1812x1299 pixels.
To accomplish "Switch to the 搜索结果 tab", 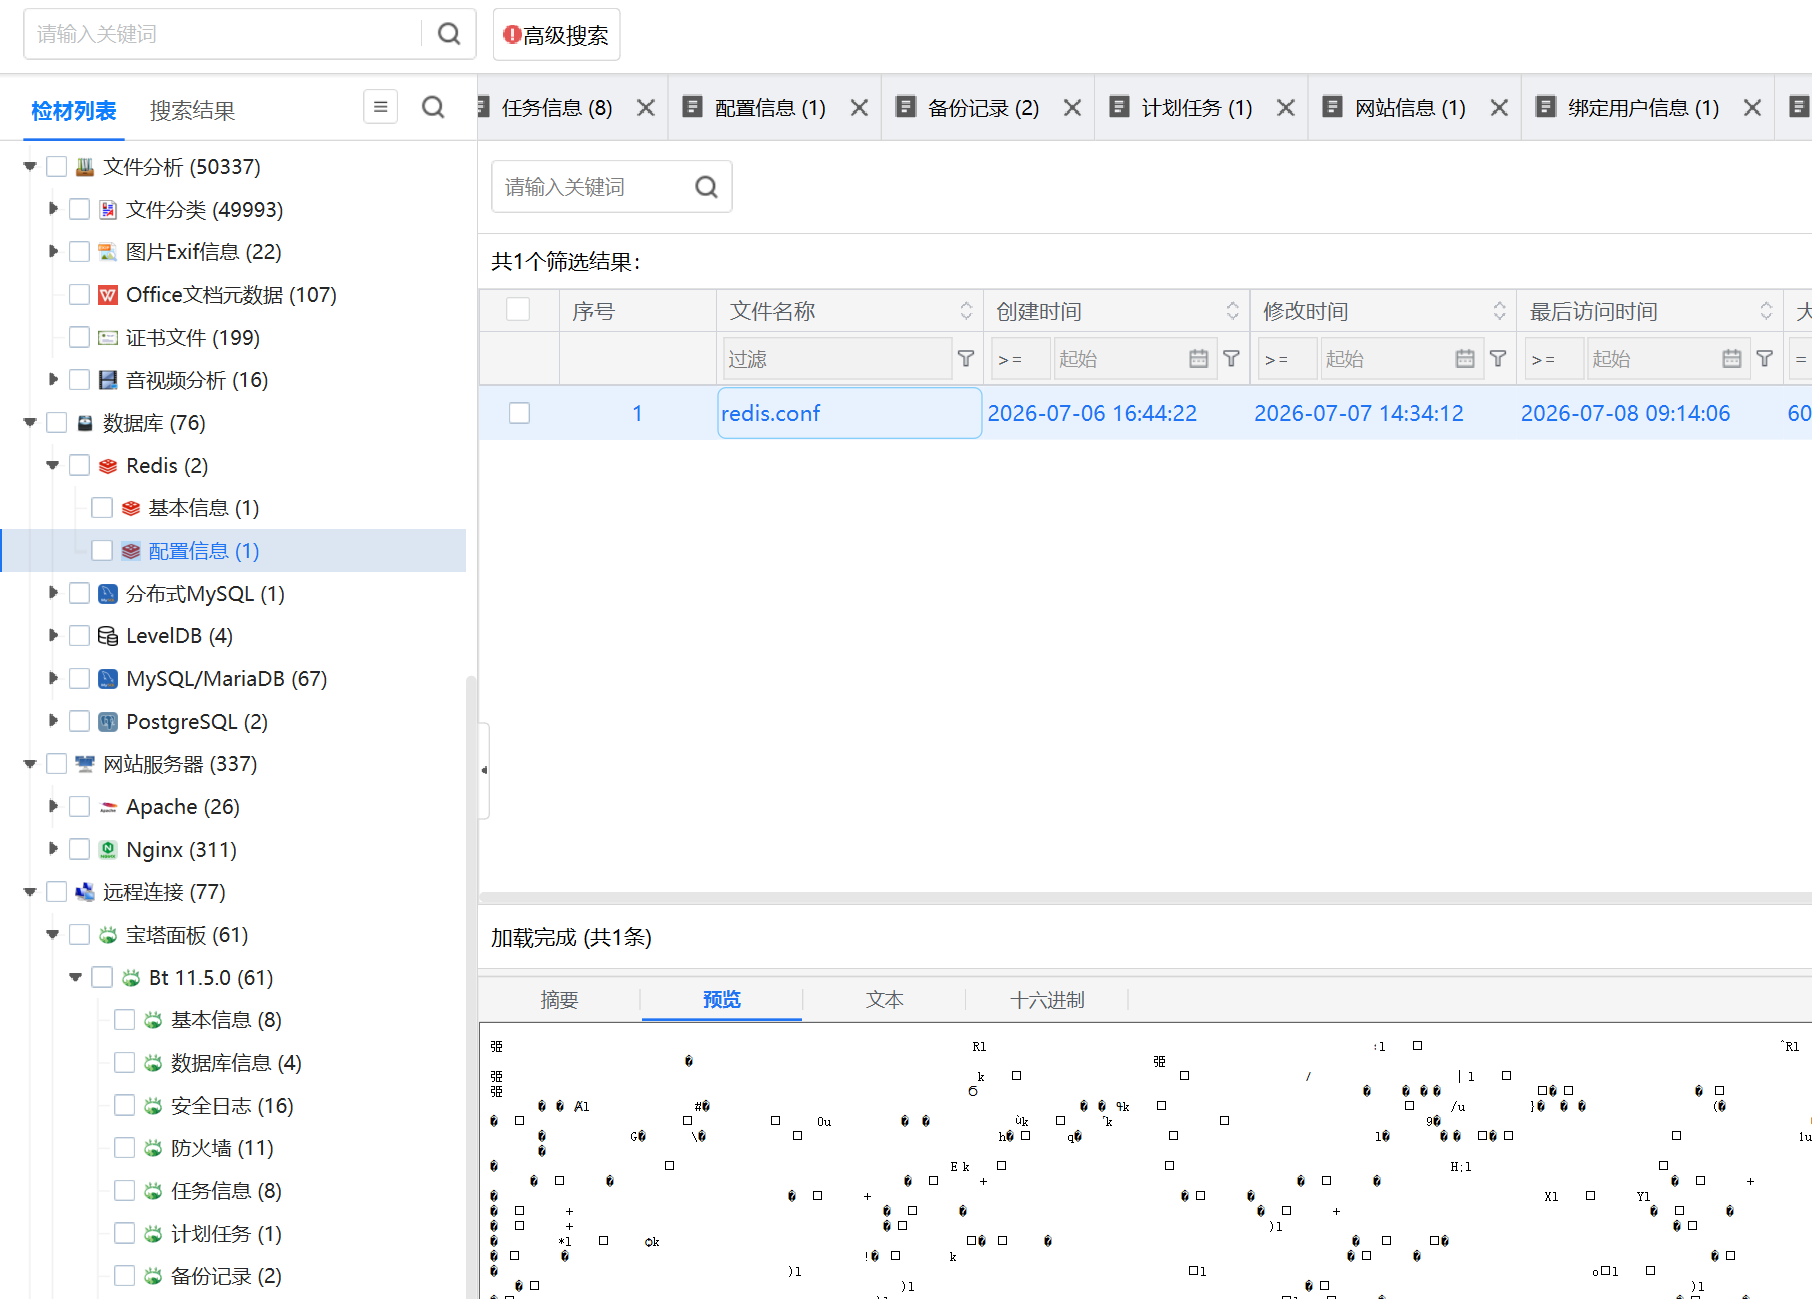I will click(x=192, y=111).
